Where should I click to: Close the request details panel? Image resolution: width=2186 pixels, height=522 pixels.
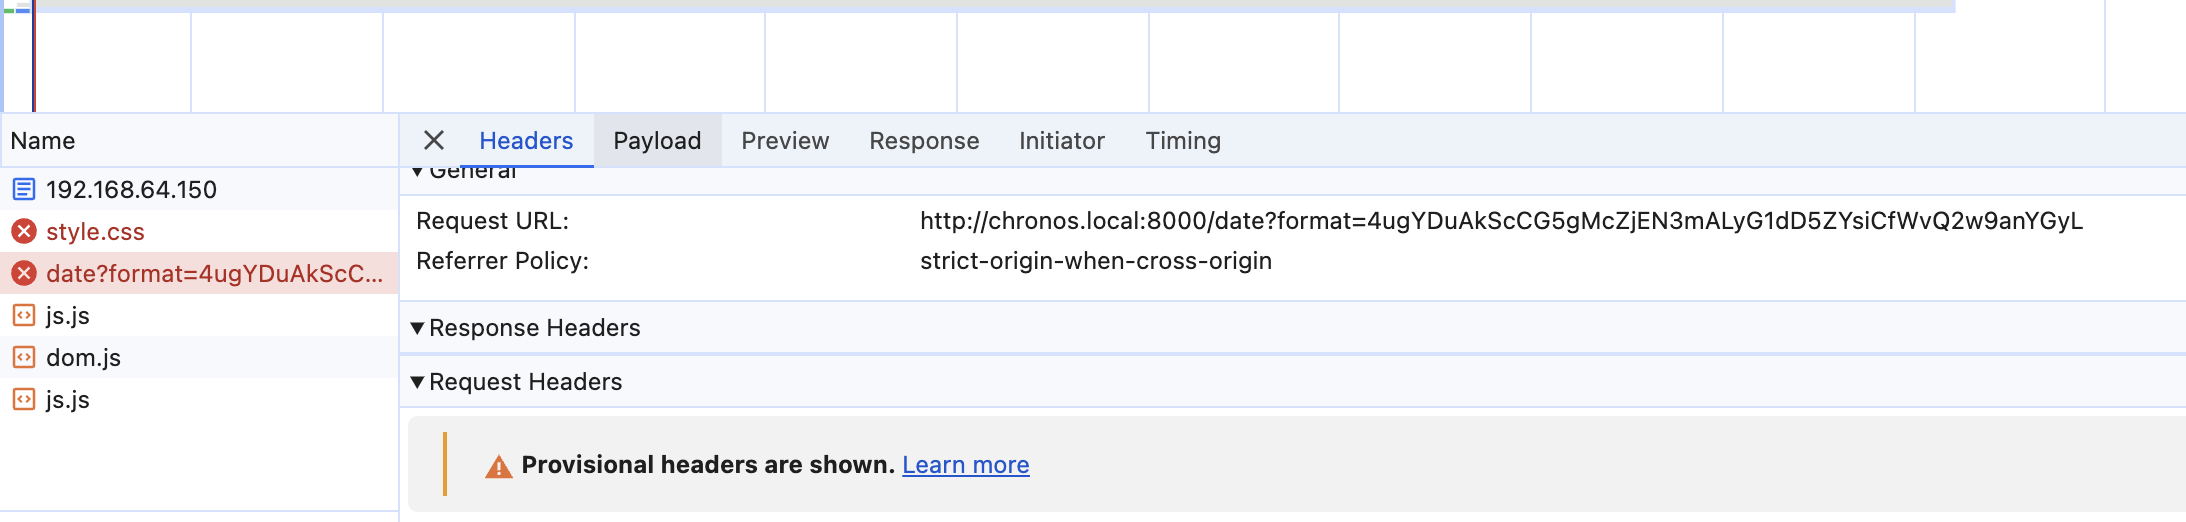(x=434, y=141)
